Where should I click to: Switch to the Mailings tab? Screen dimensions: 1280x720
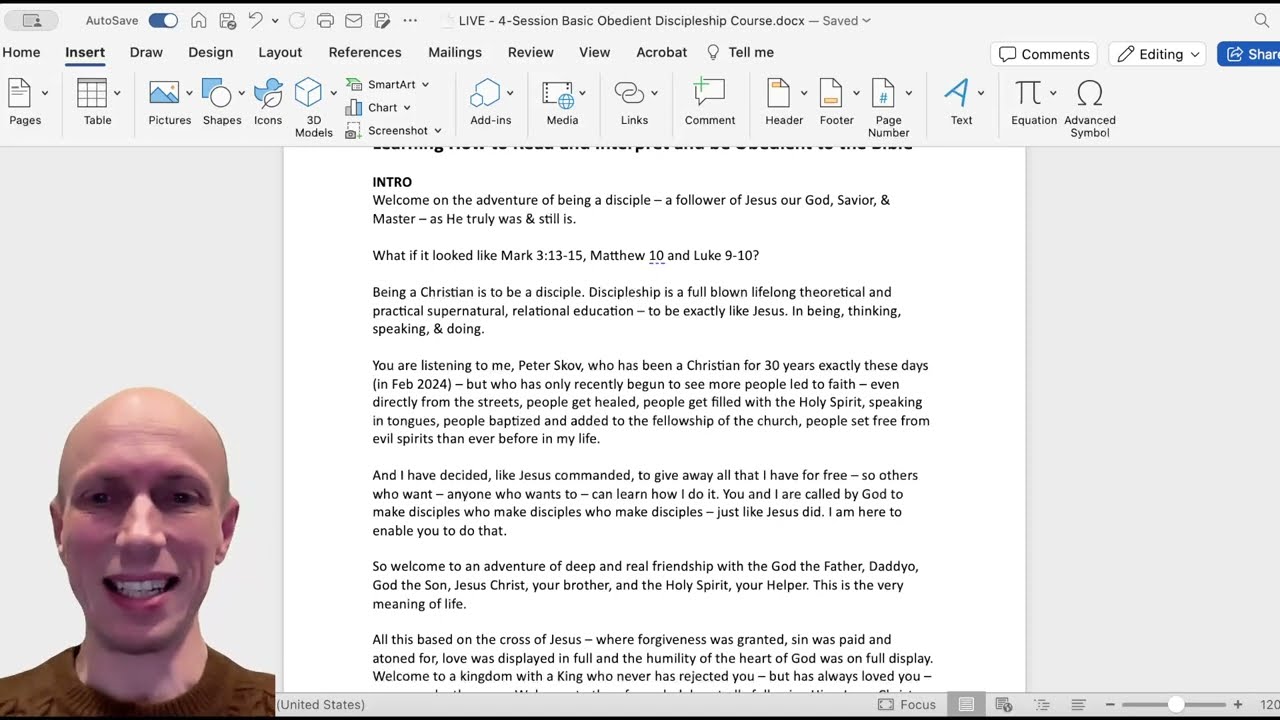(455, 52)
